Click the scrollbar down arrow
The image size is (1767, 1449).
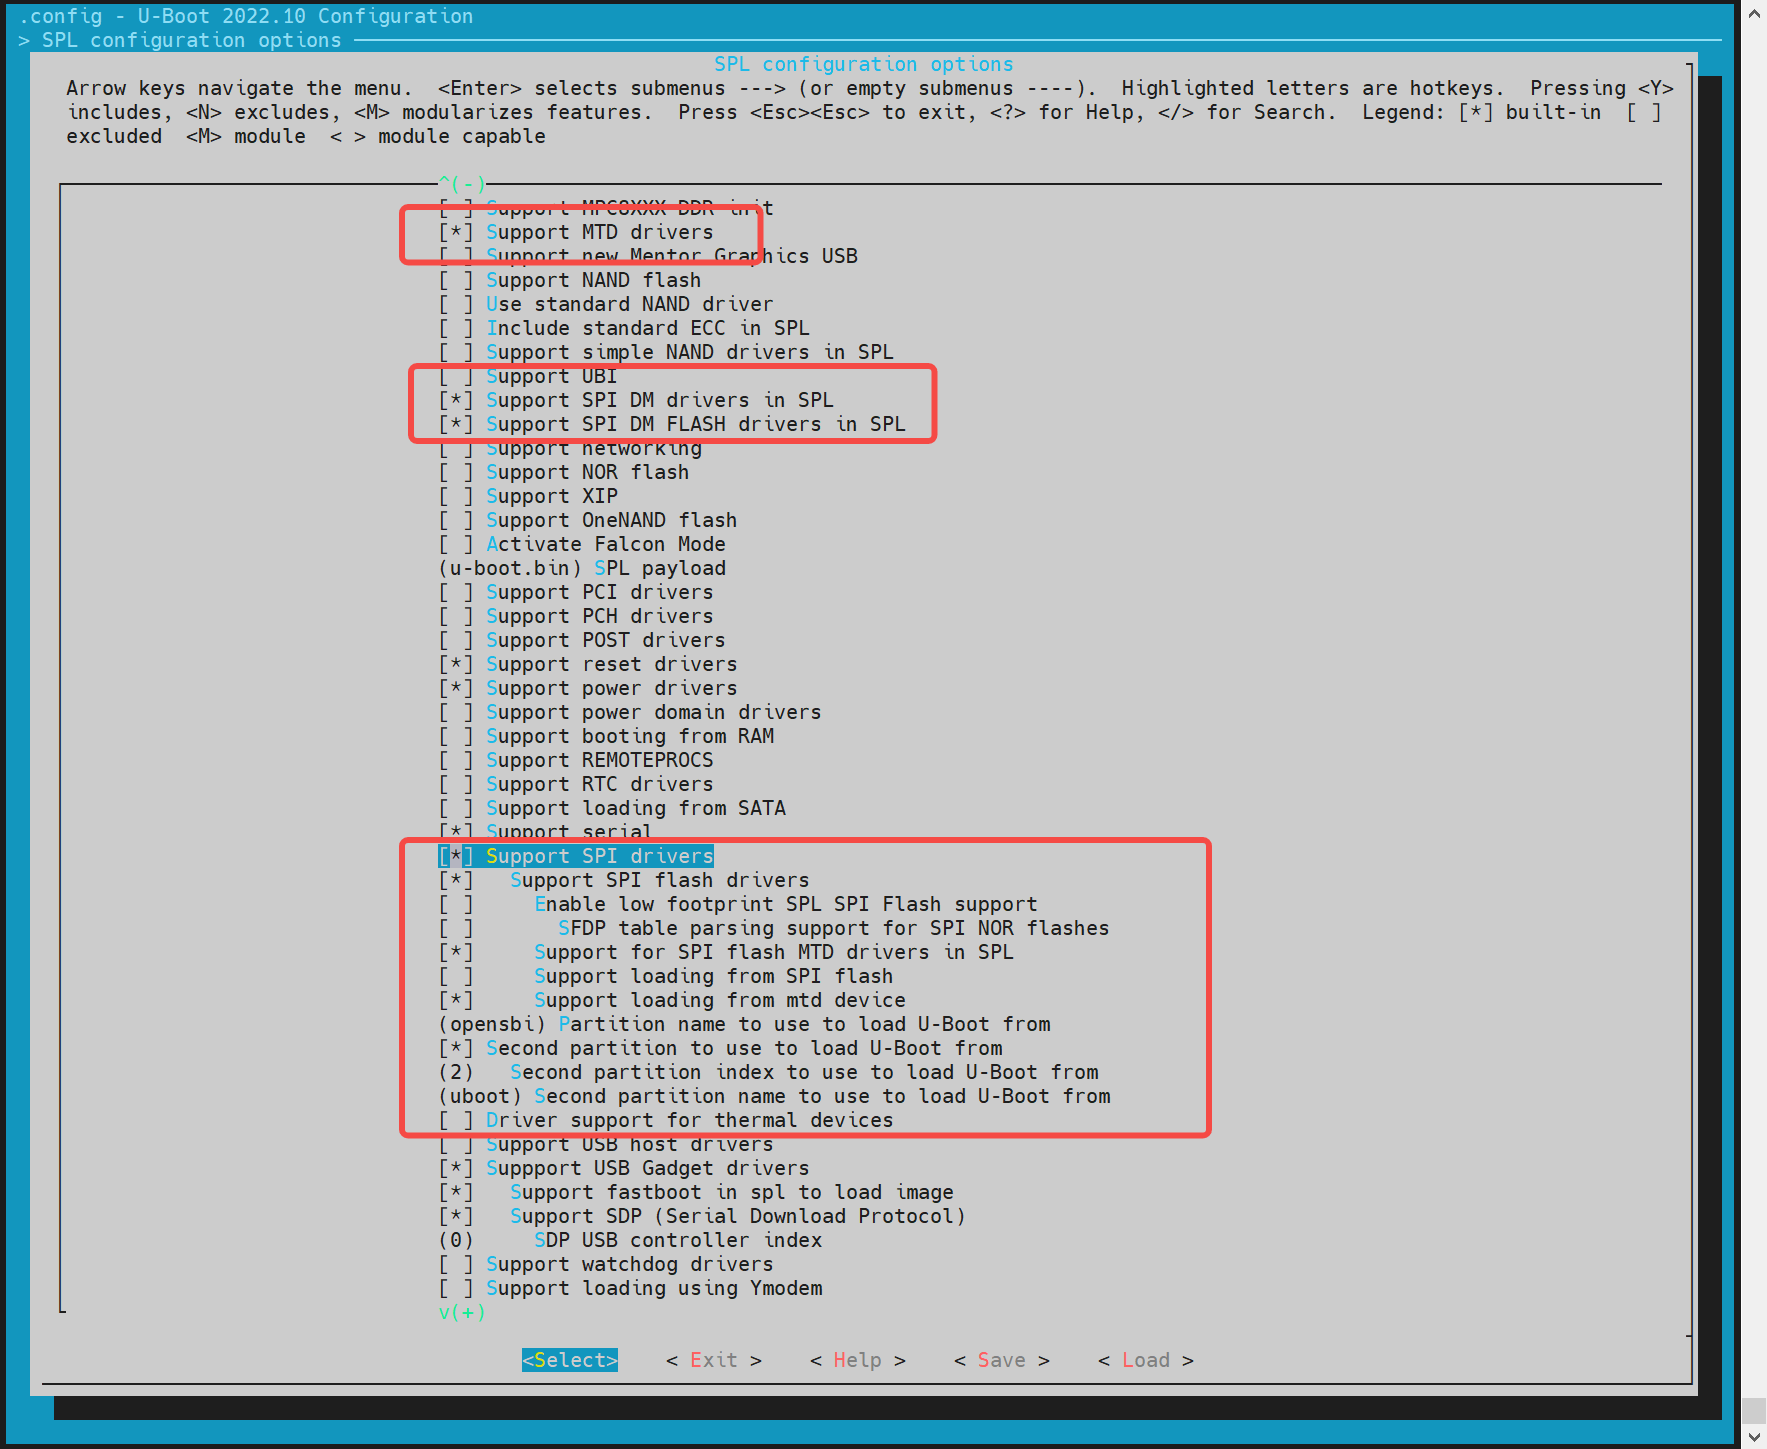point(1754,1437)
